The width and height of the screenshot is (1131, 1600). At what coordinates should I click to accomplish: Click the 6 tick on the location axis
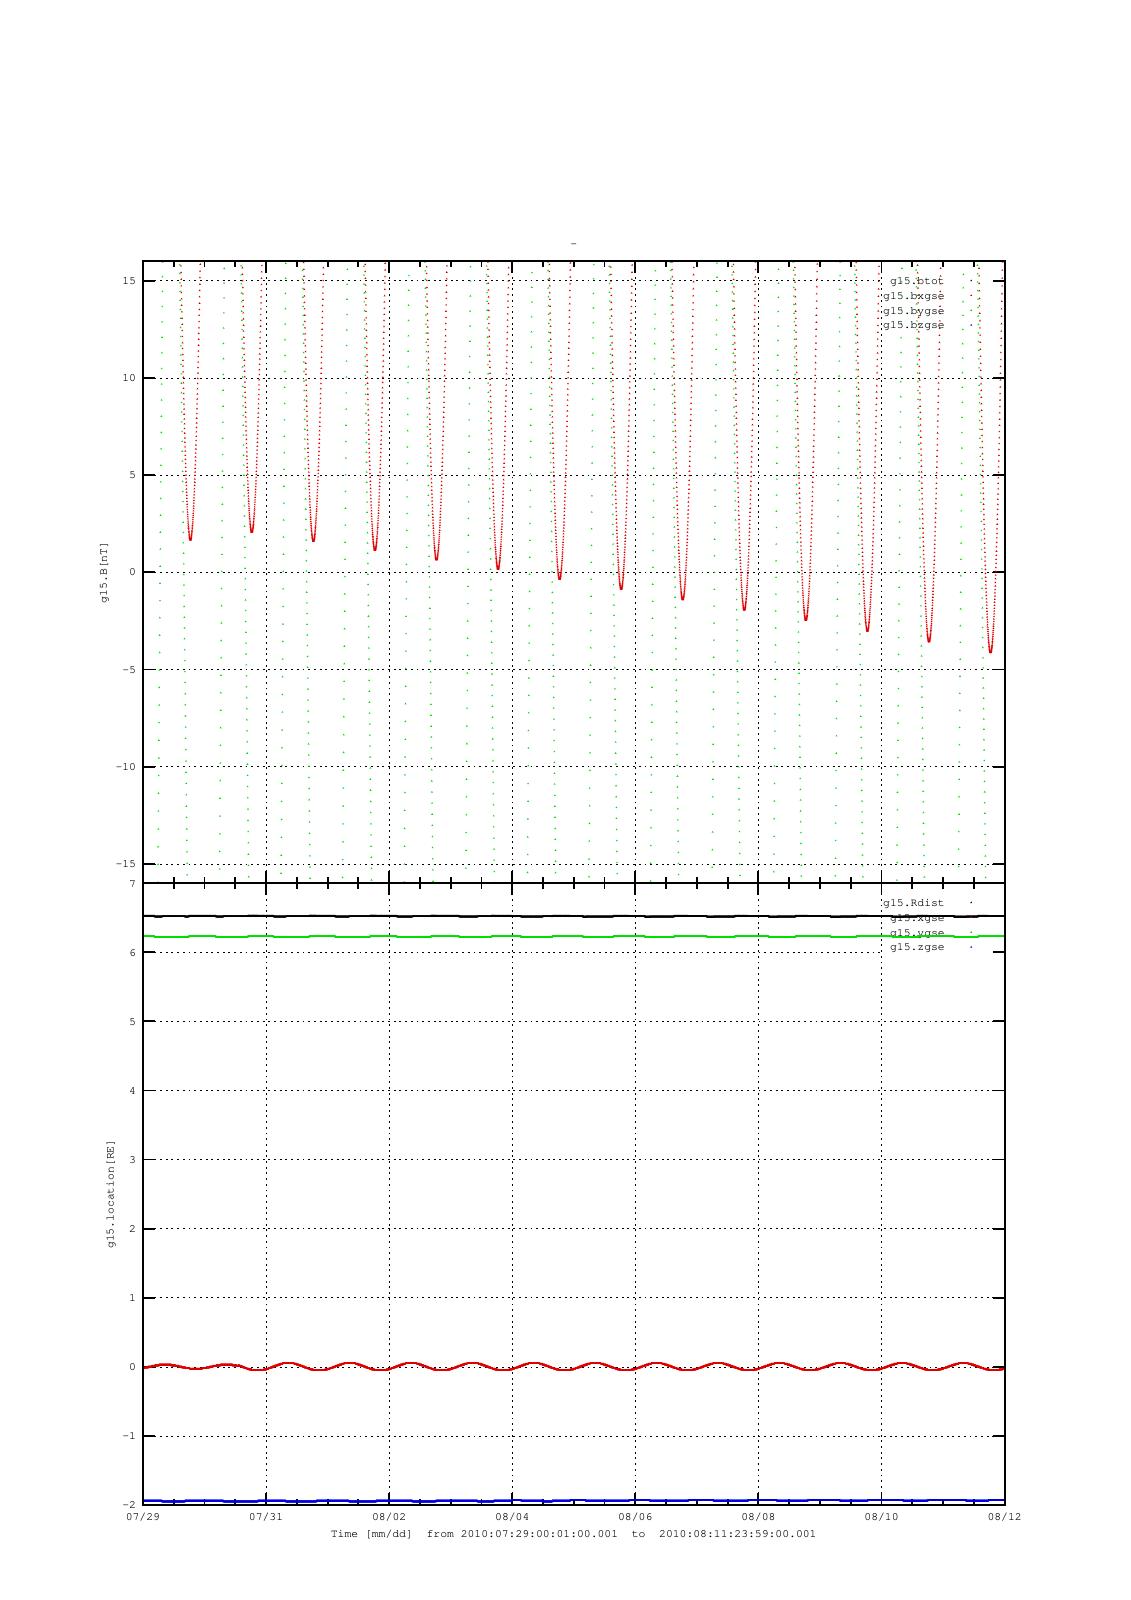coord(133,953)
